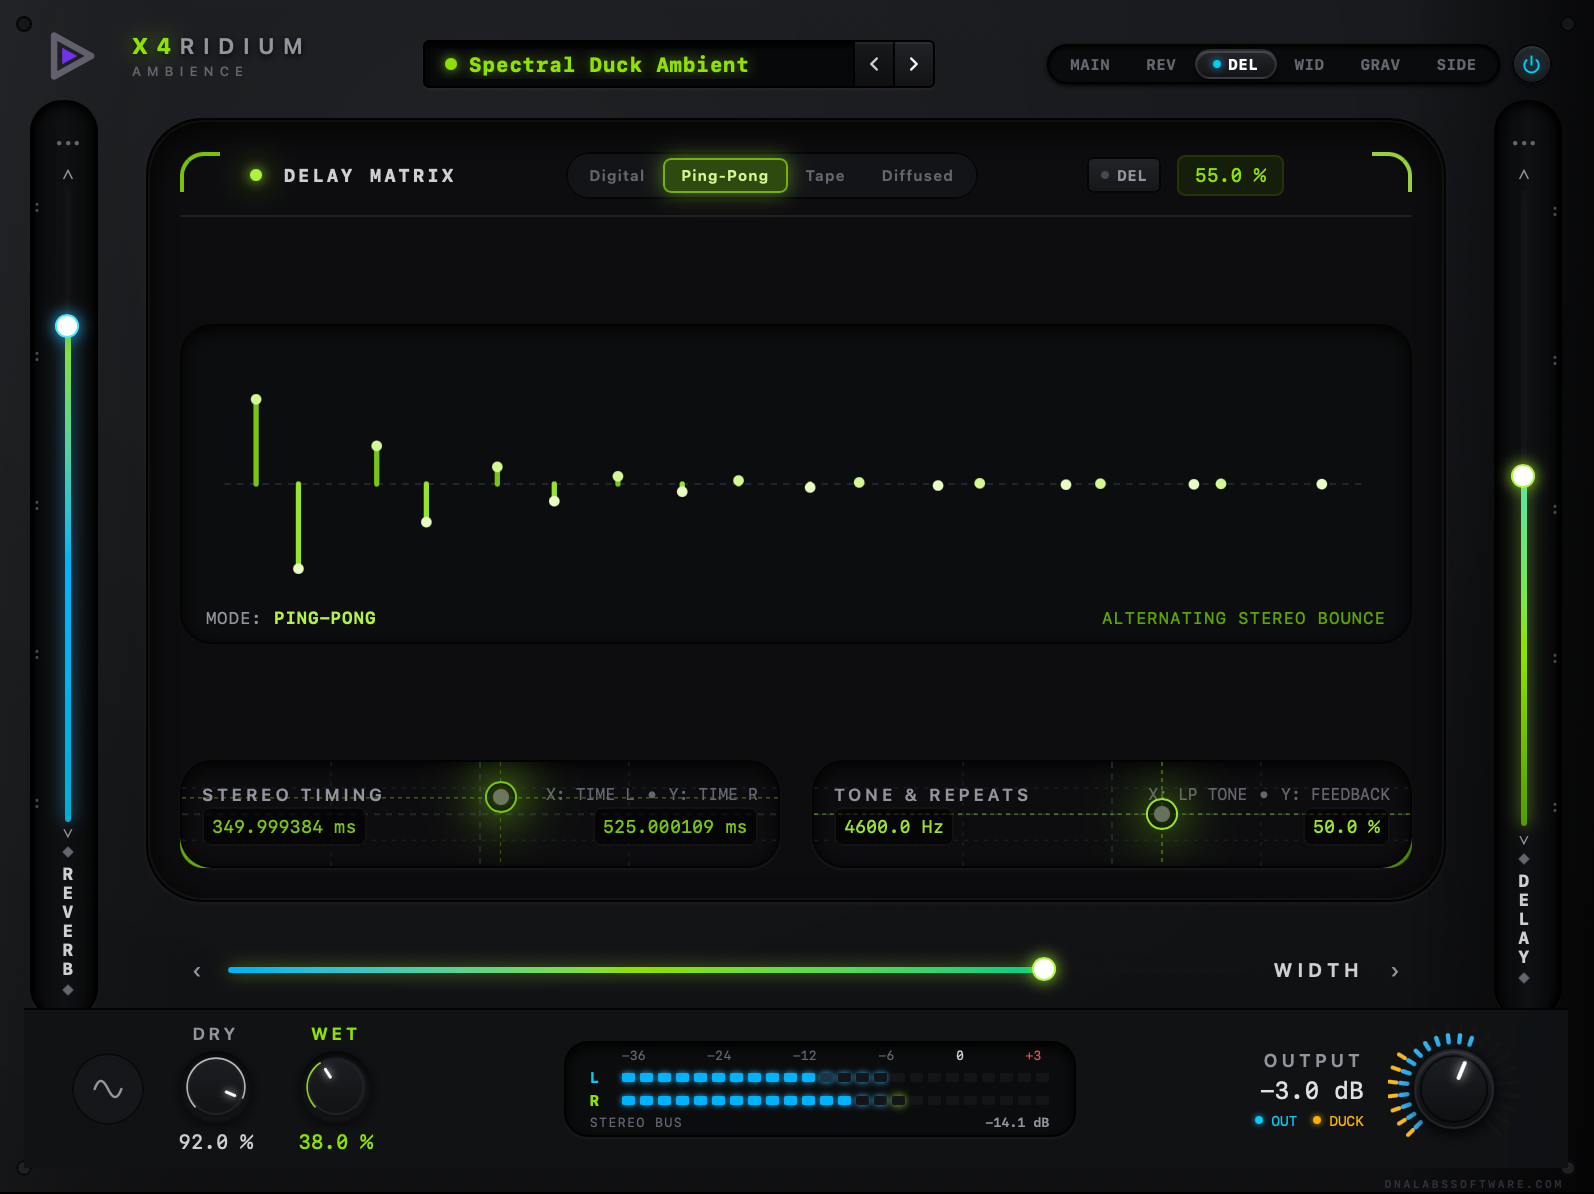Click the 349.999384 ms time L field
Viewport: 1594px width, 1194px height.
[x=284, y=827]
